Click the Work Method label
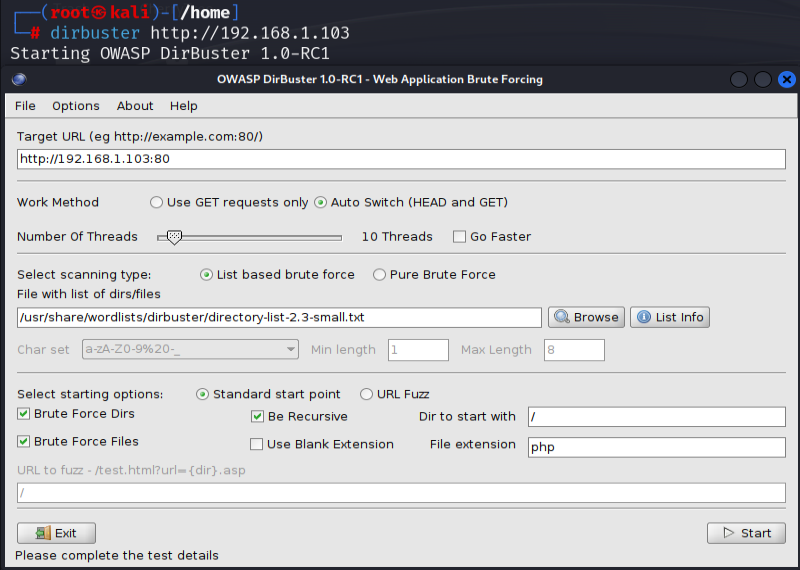The height and width of the screenshot is (570, 800). [x=58, y=203]
